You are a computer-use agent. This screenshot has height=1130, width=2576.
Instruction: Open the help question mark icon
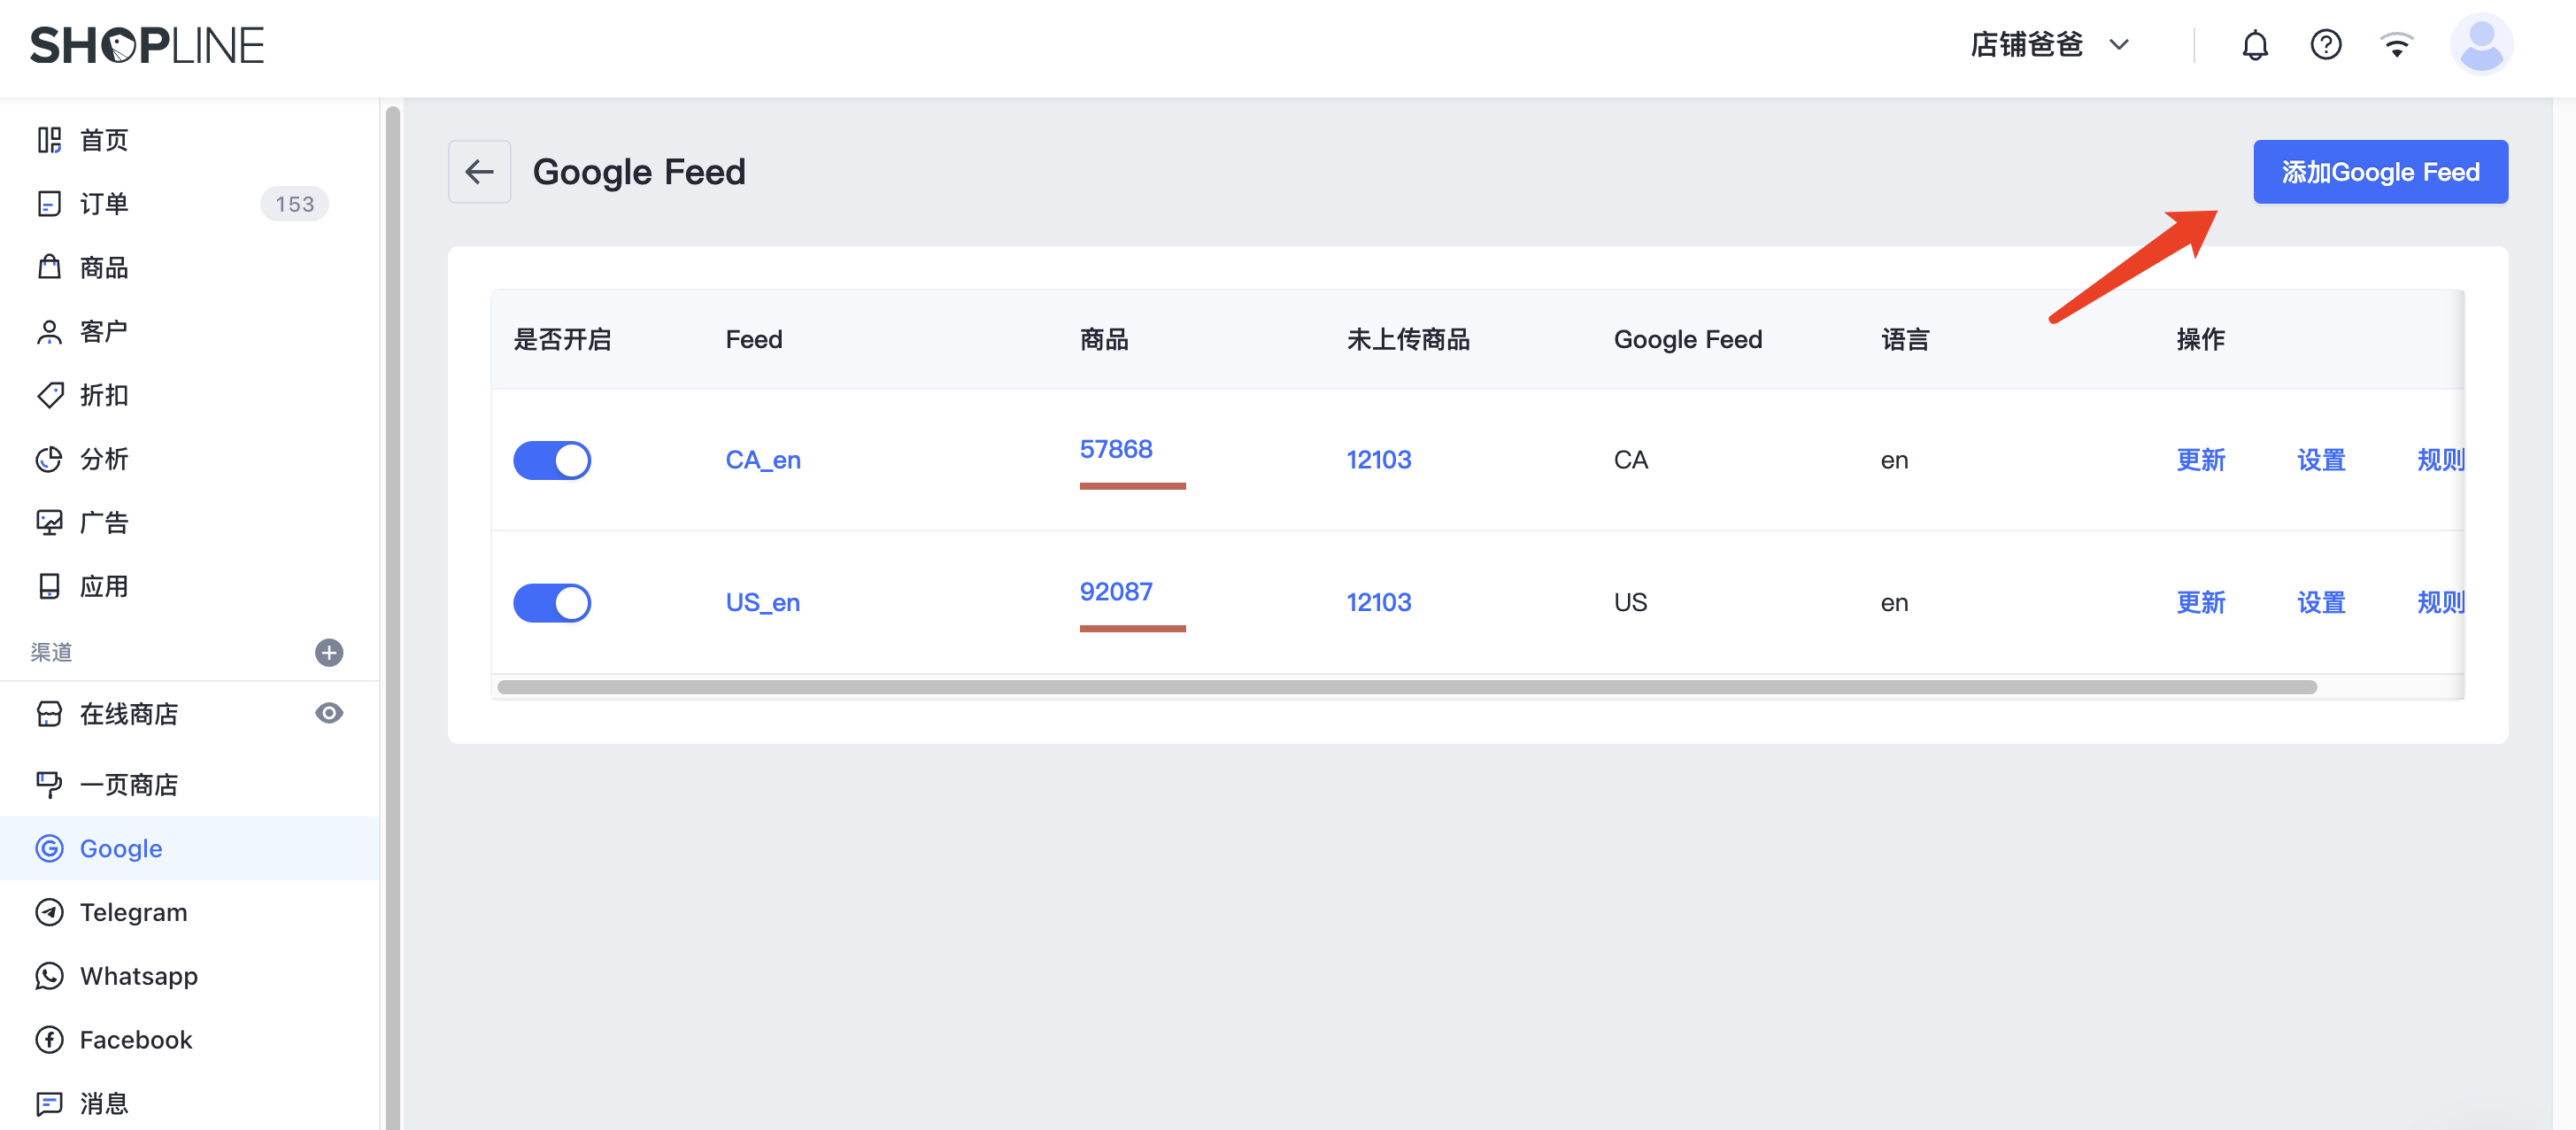2326,45
